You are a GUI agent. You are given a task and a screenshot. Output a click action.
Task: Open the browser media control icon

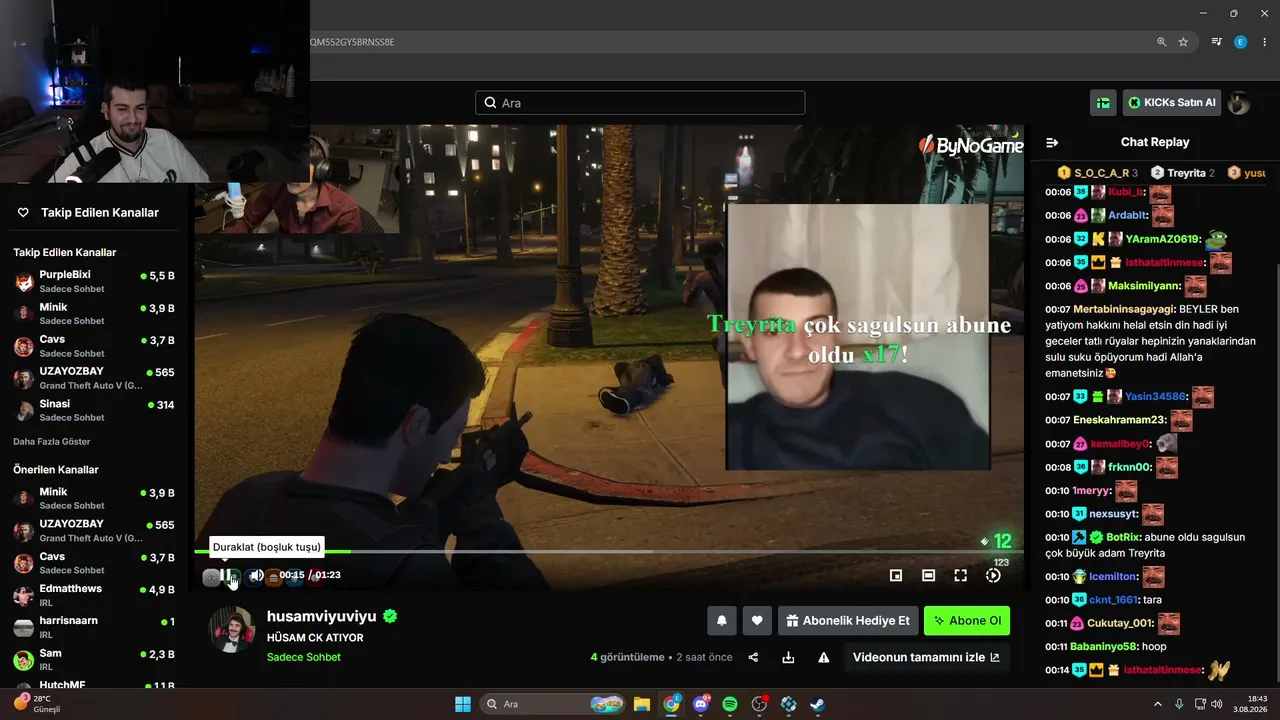(1216, 42)
